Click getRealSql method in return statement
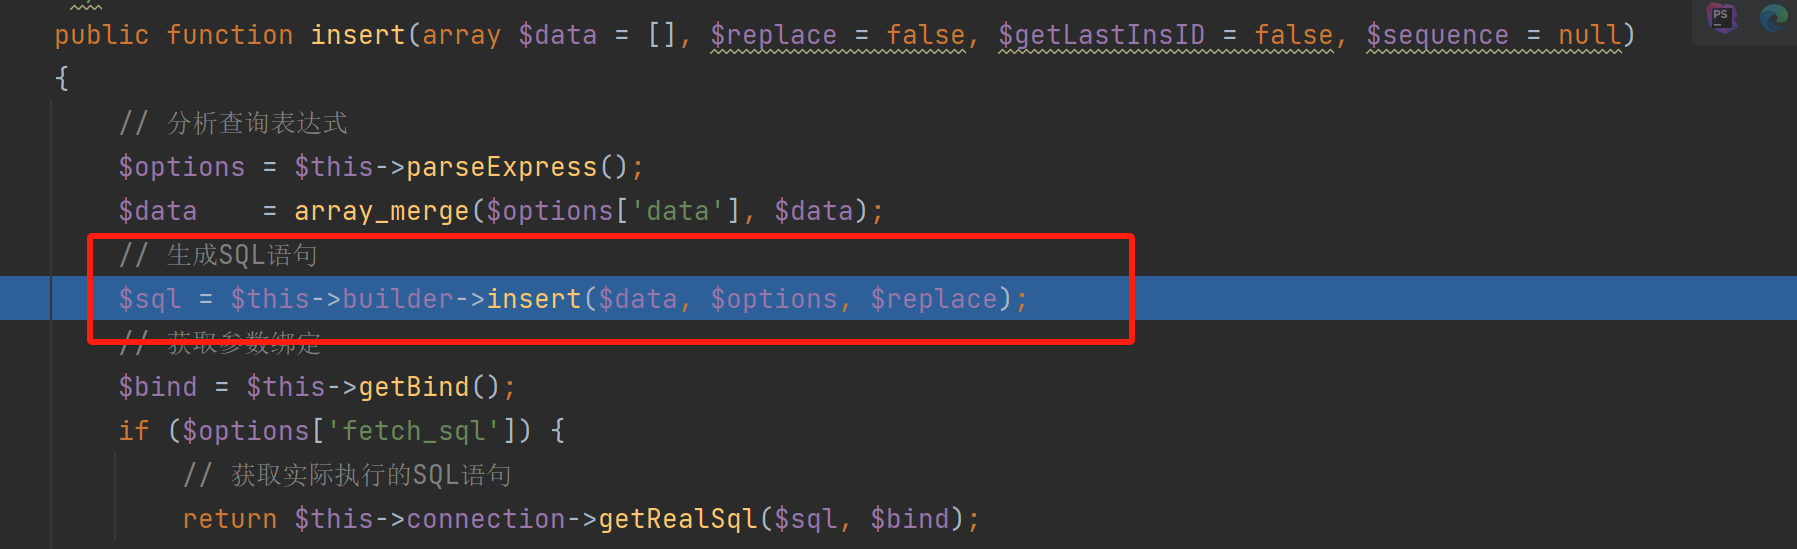Image resolution: width=1797 pixels, height=549 pixels. tap(677, 519)
